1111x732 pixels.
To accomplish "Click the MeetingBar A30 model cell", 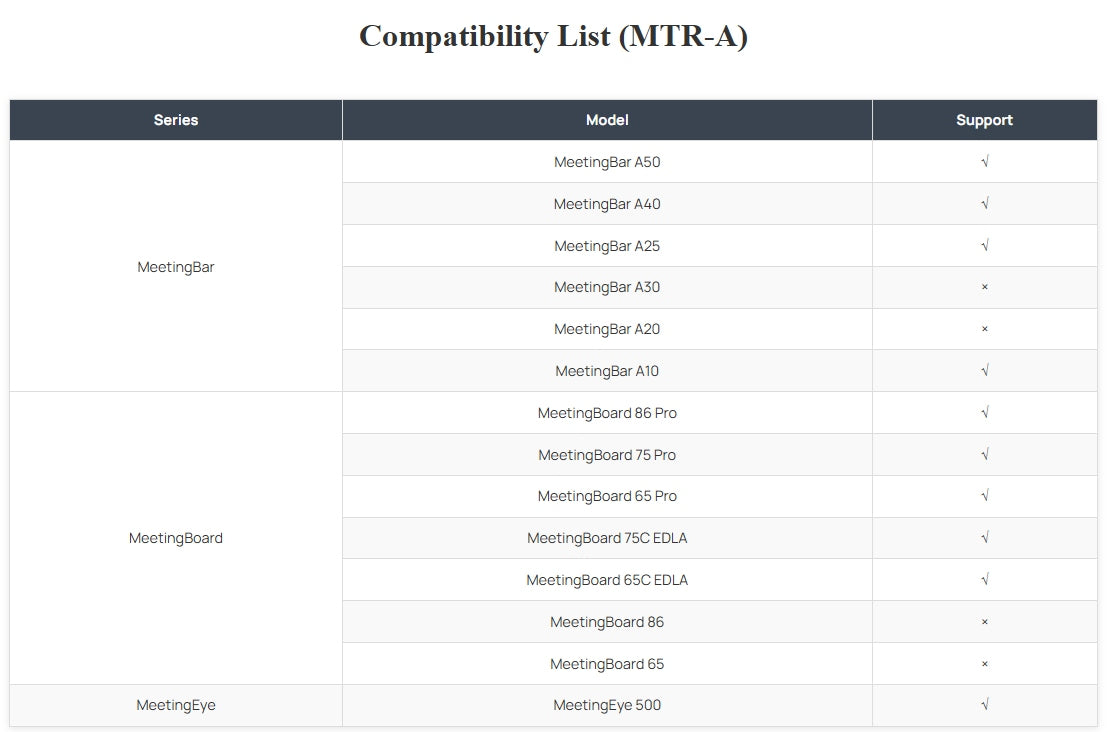I will pyautogui.click(x=607, y=287).
